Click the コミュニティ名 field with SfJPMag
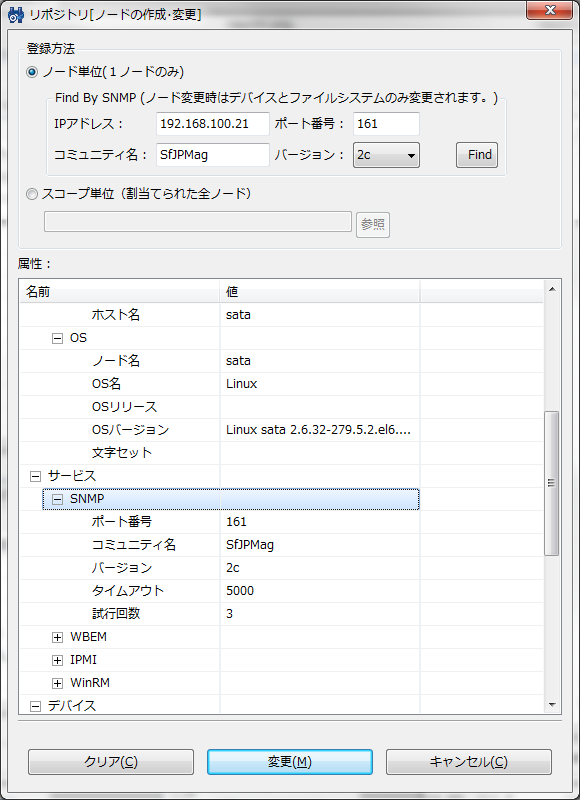The image size is (580, 800). tap(213, 155)
